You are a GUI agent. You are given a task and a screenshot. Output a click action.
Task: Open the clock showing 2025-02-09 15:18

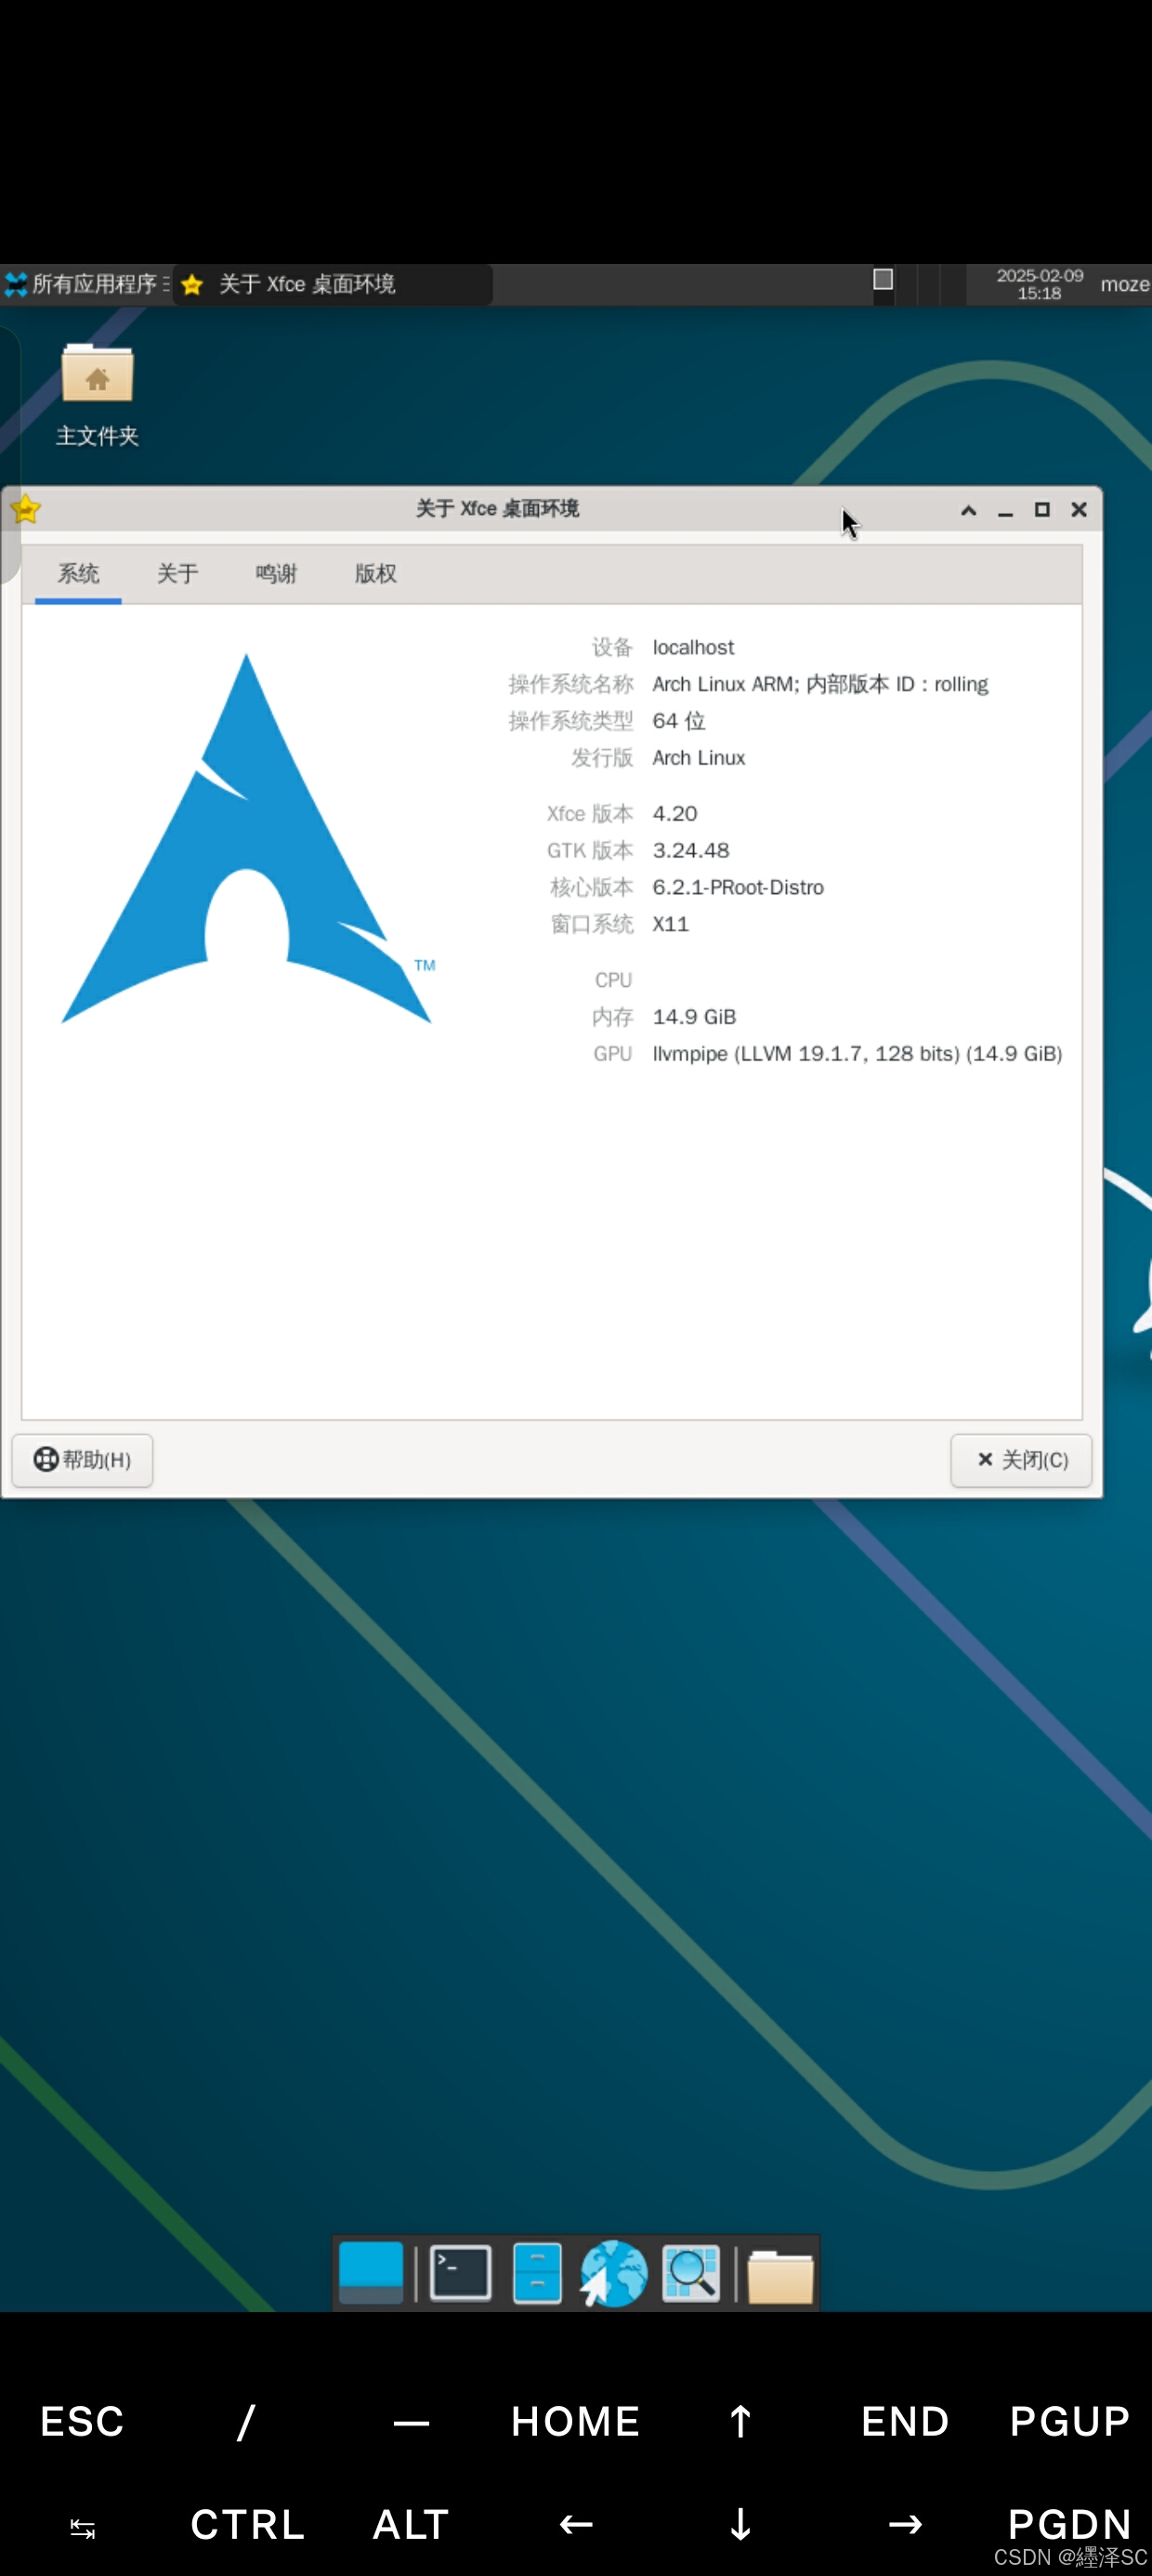[x=1039, y=284]
